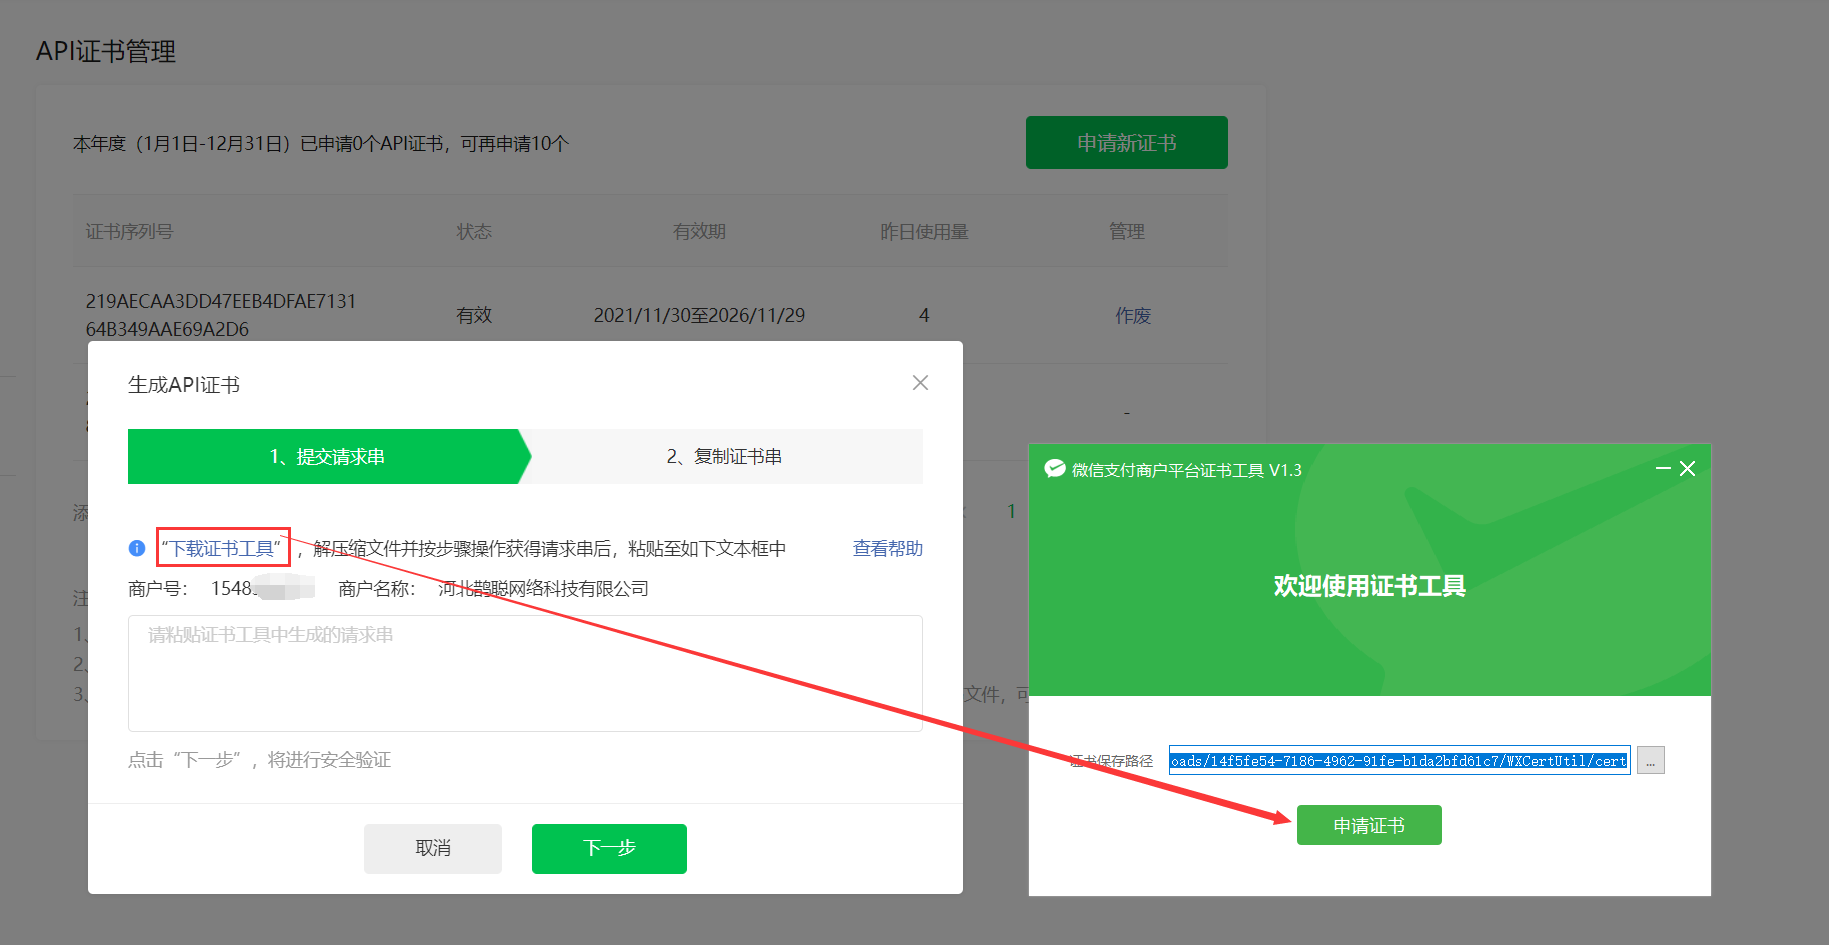Select step 1、提交请求串
This screenshot has width=1829, height=945.
pos(326,456)
